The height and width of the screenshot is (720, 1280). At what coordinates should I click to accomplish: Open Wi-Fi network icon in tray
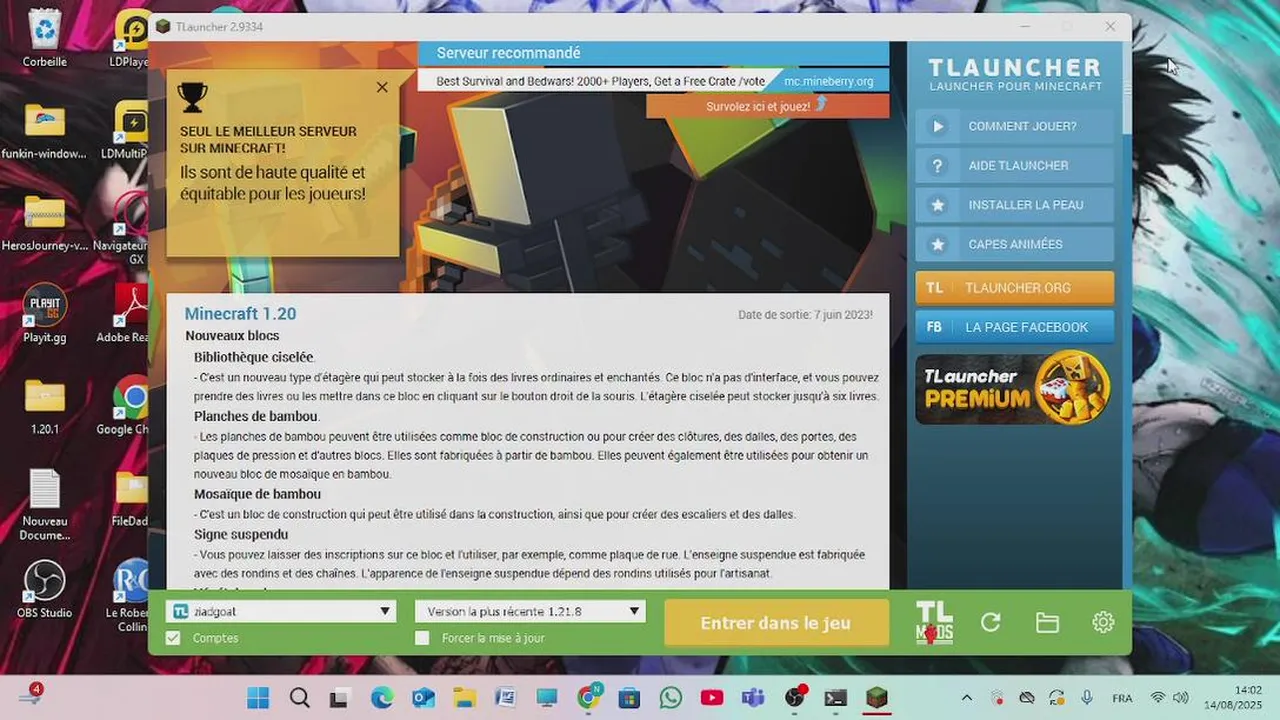(1158, 698)
